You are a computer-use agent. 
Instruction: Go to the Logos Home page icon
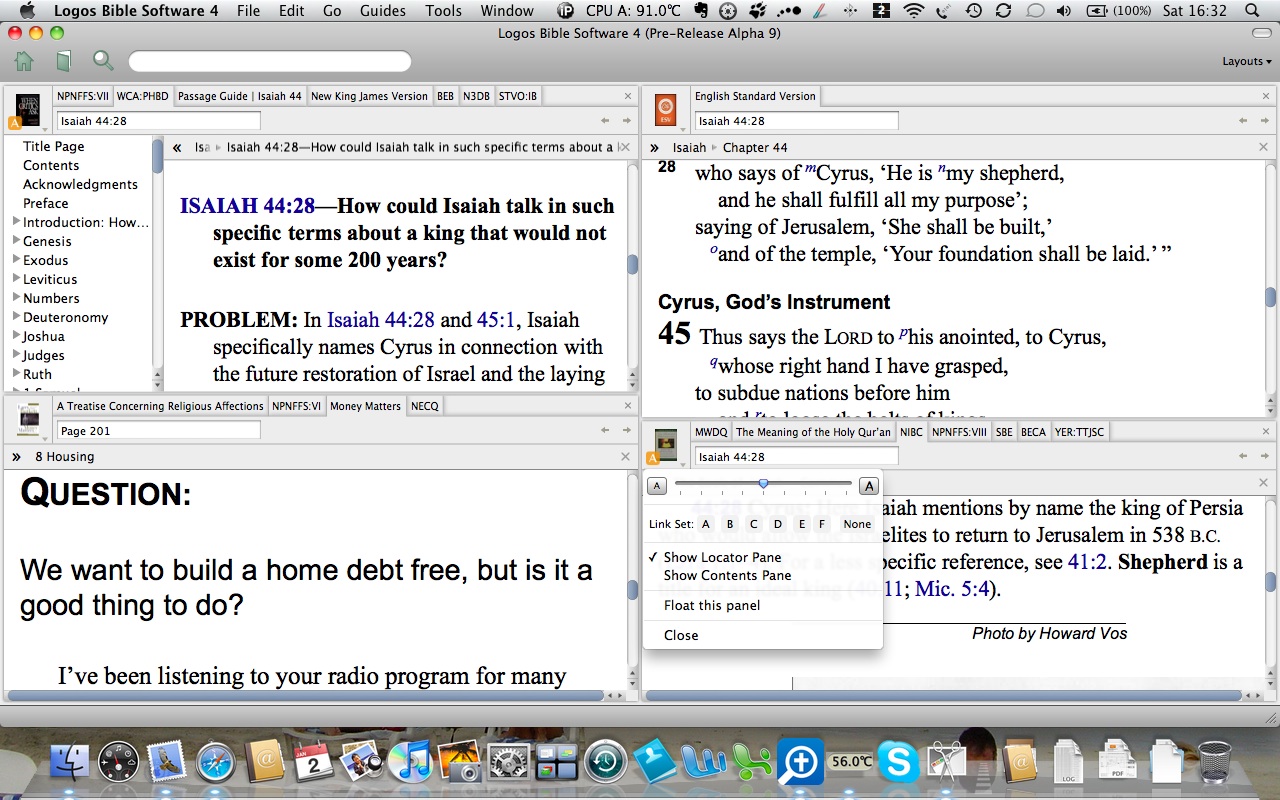(x=24, y=62)
